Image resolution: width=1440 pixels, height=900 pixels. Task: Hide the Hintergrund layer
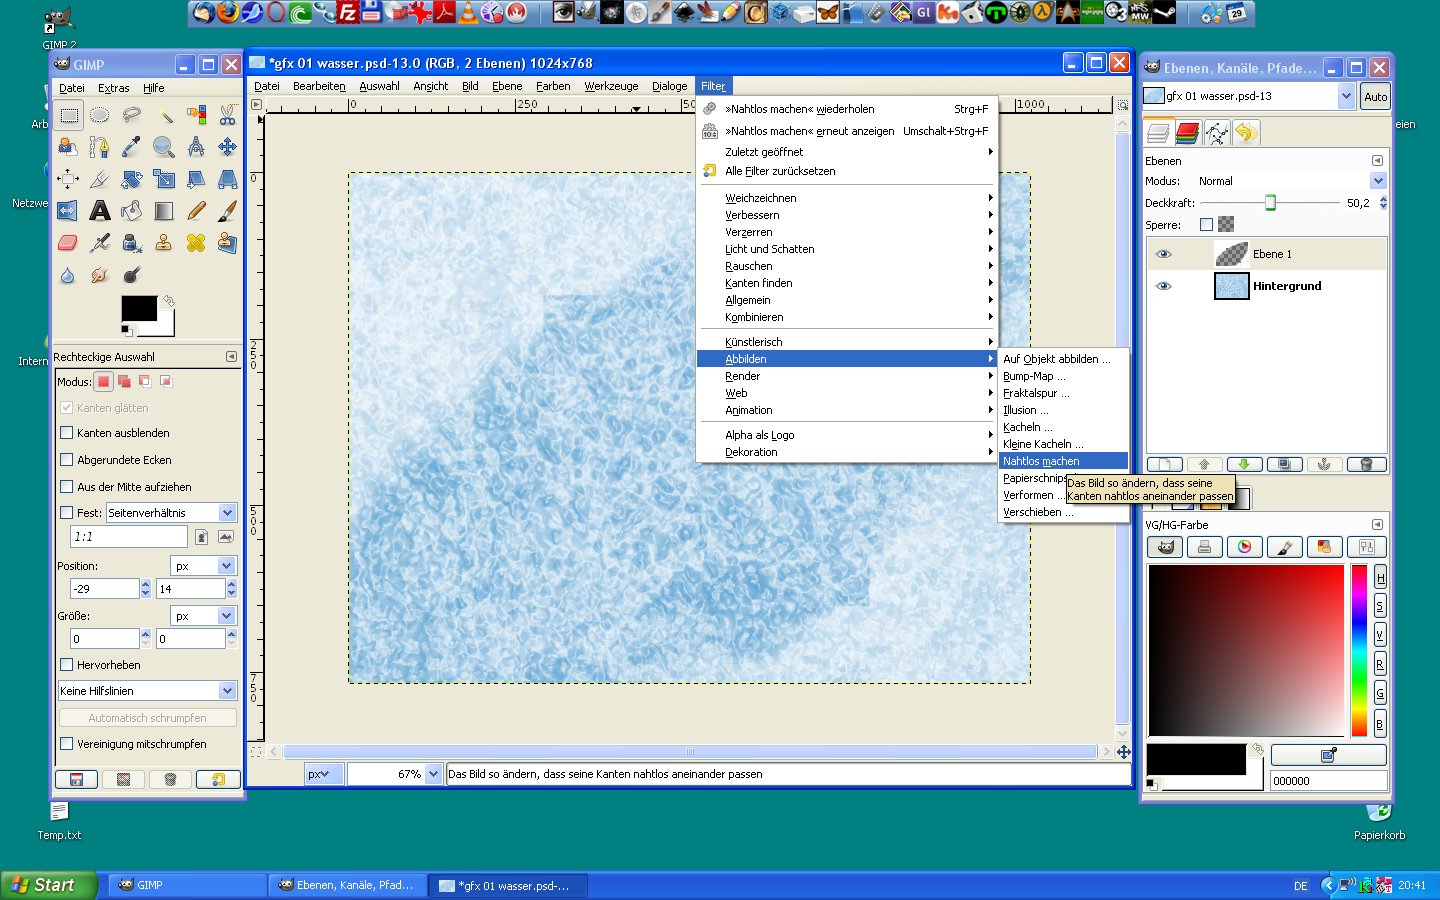[1163, 286]
